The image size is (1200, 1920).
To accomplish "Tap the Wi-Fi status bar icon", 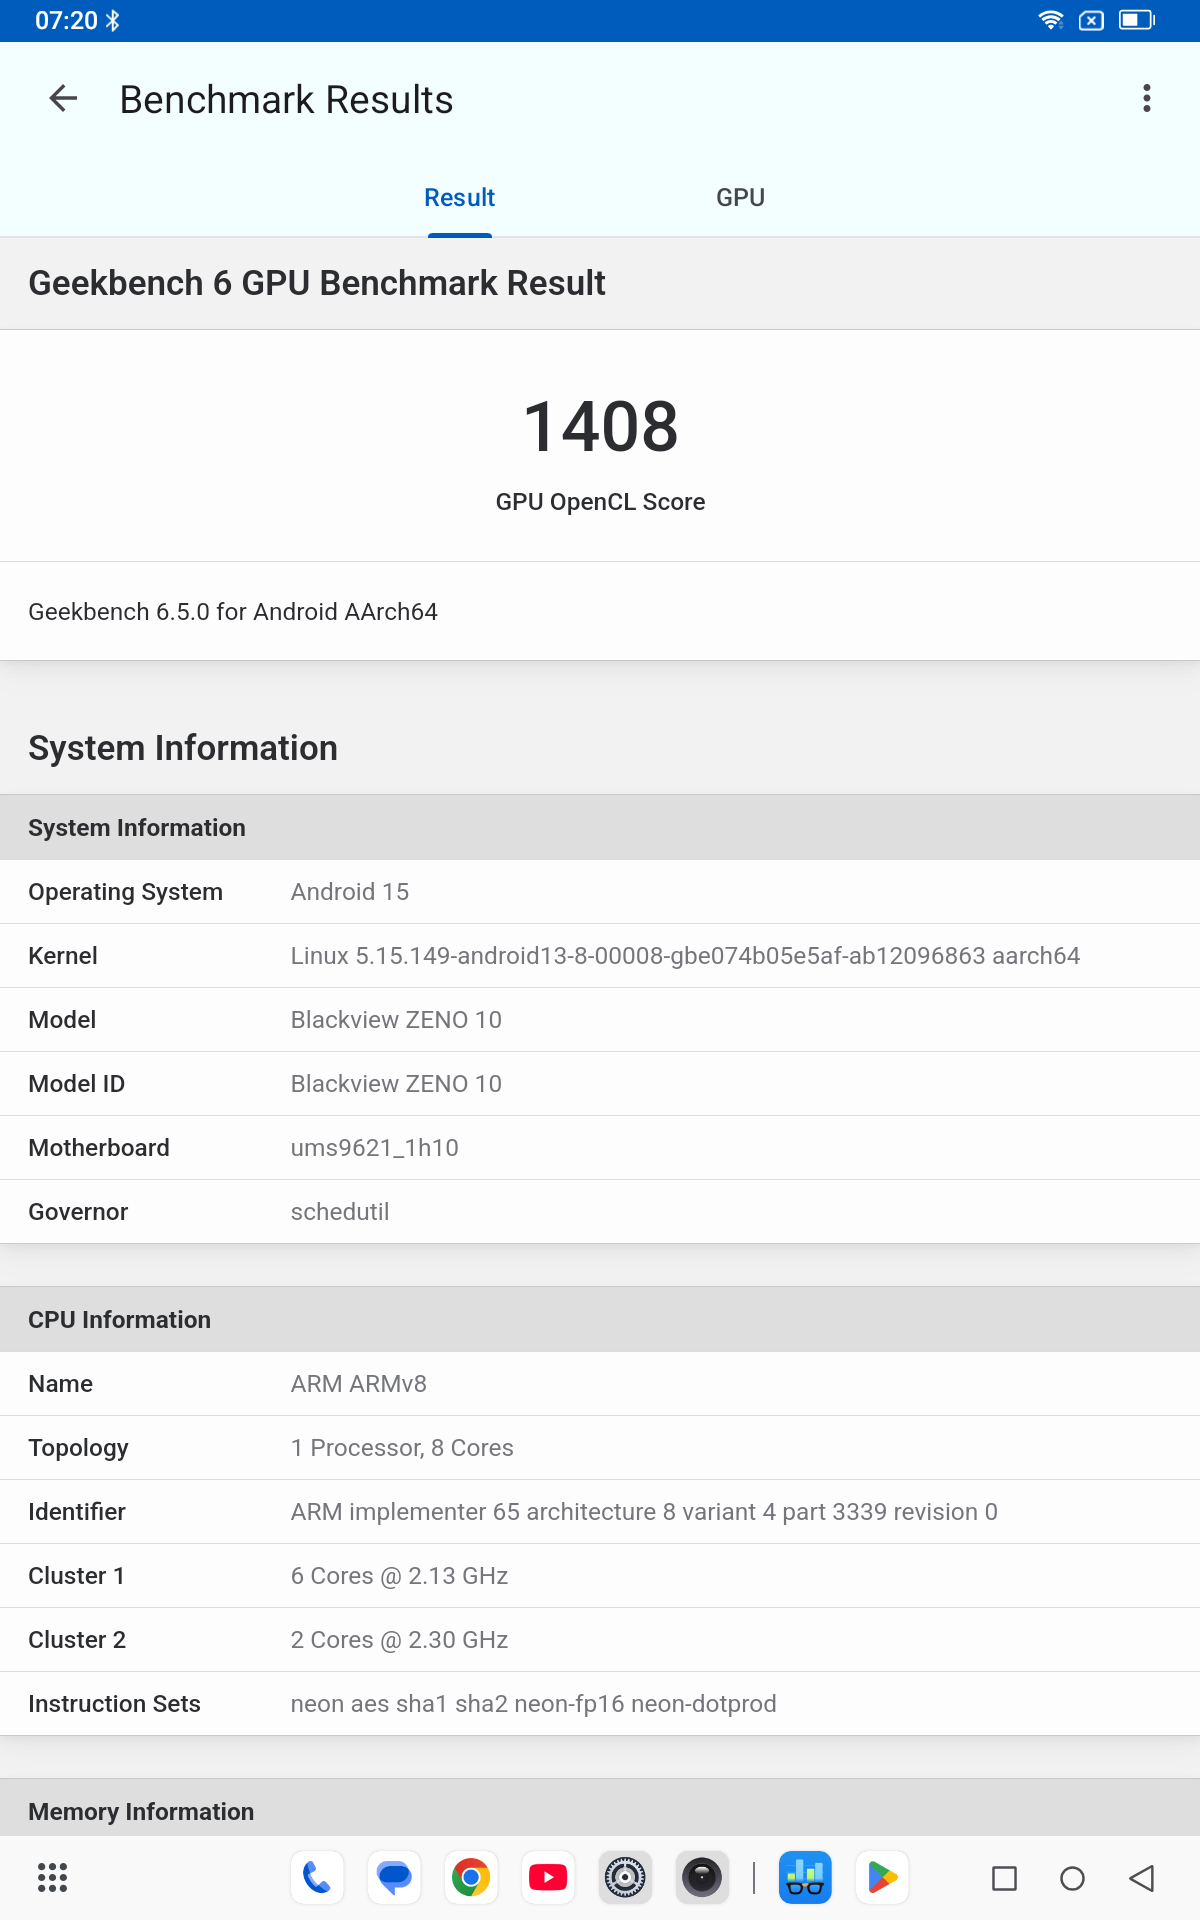I will (x=1051, y=20).
